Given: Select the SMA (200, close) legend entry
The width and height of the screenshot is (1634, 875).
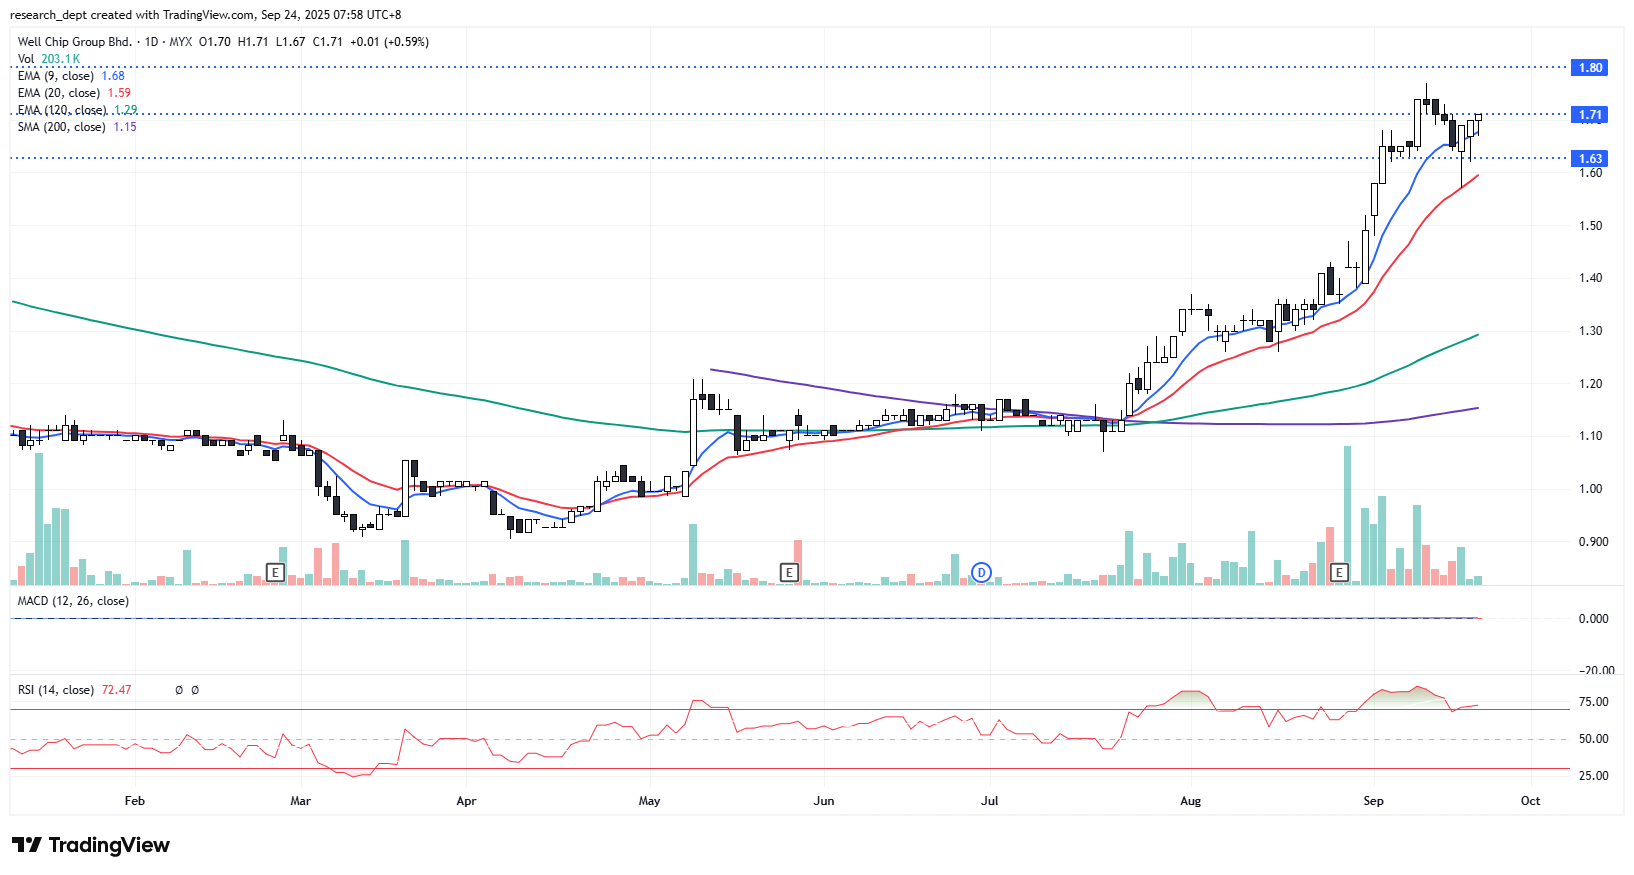Looking at the screenshot, I should click(x=61, y=127).
